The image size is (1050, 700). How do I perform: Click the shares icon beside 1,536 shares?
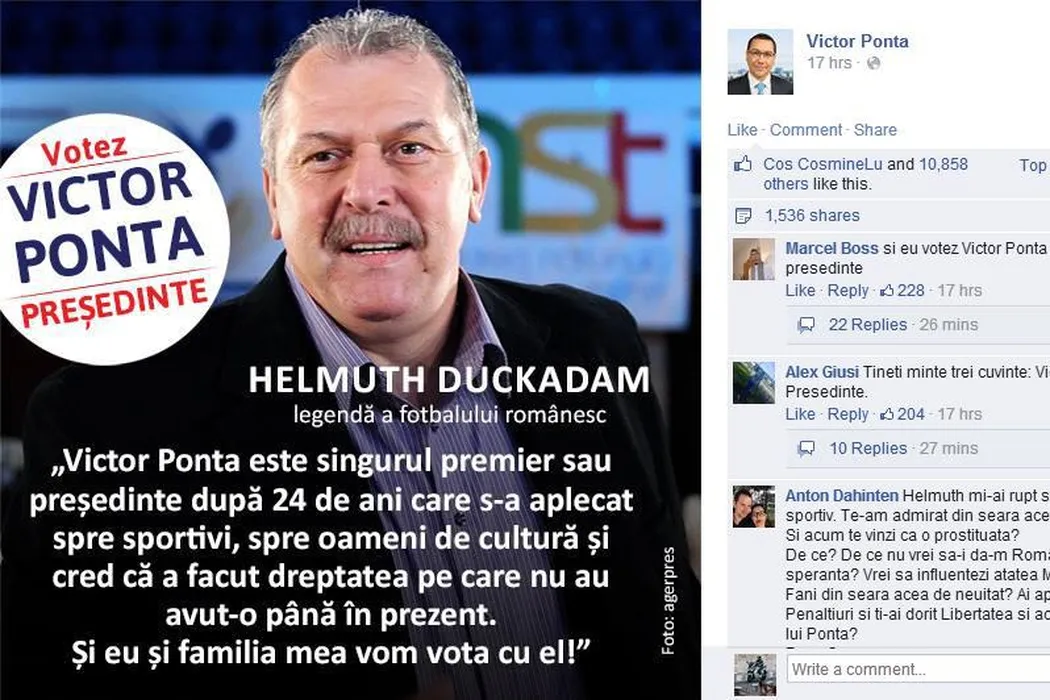[x=743, y=216]
